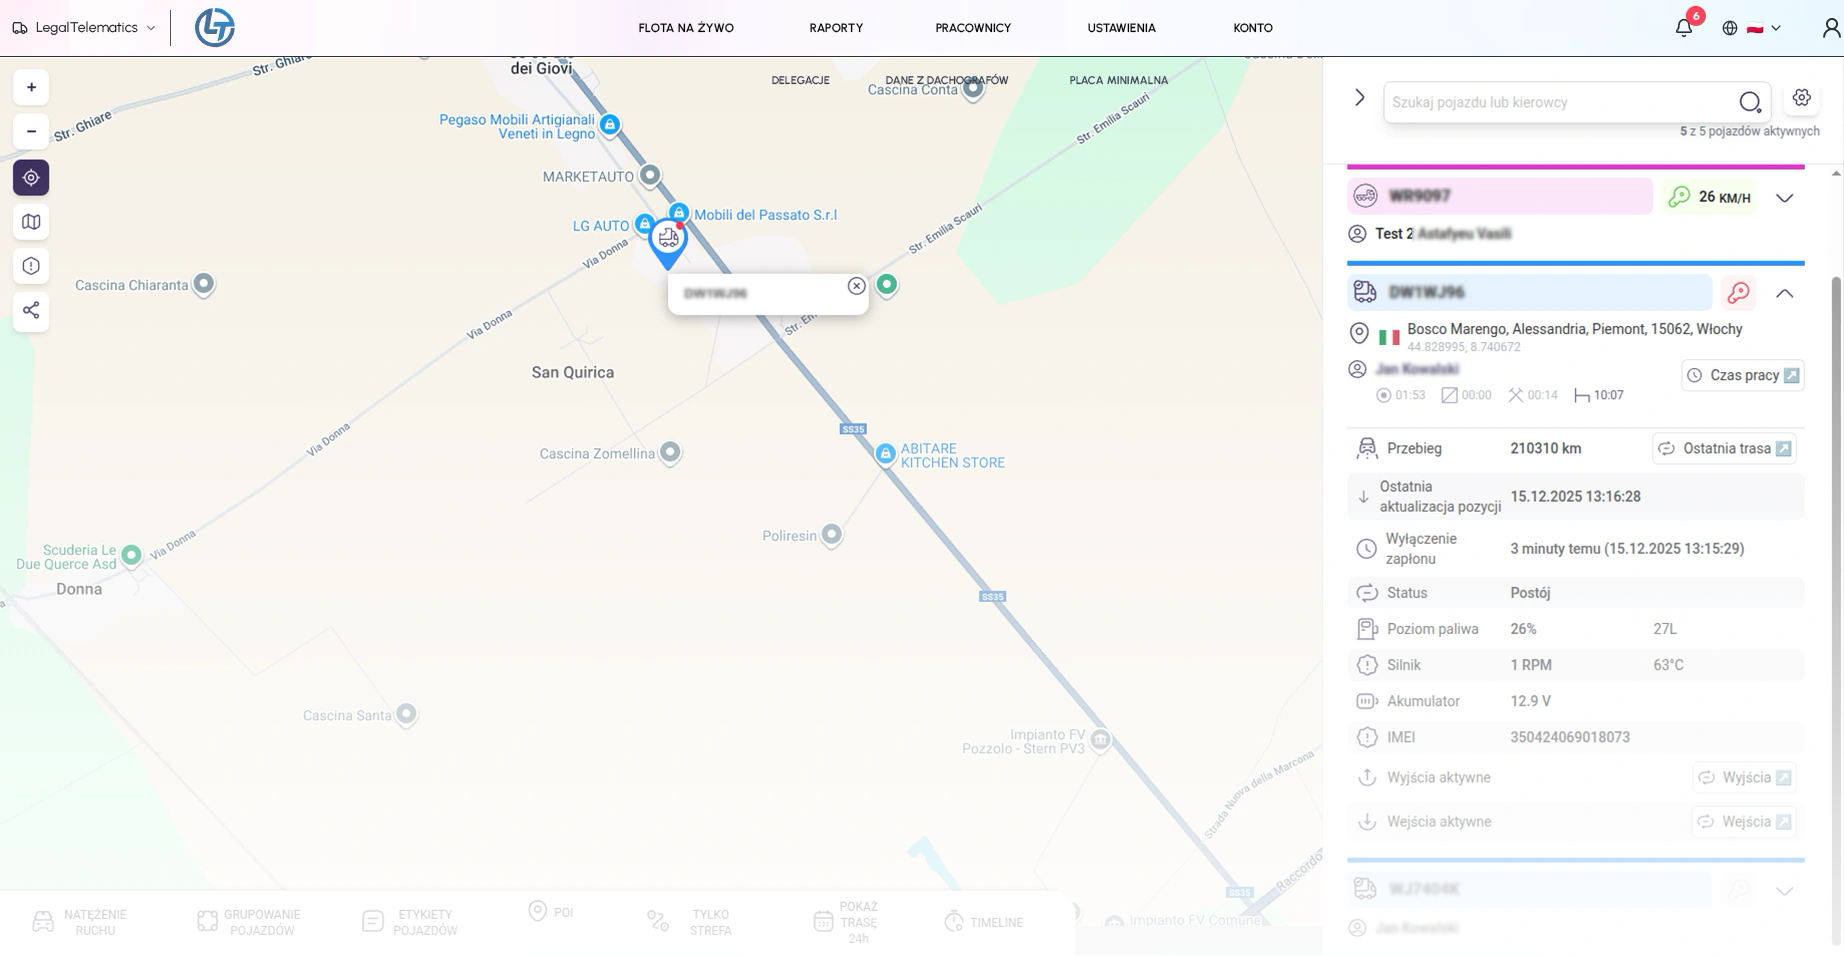The width and height of the screenshot is (1844, 956).
Task: Click the vehicle search input field
Action: tap(1560, 102)
